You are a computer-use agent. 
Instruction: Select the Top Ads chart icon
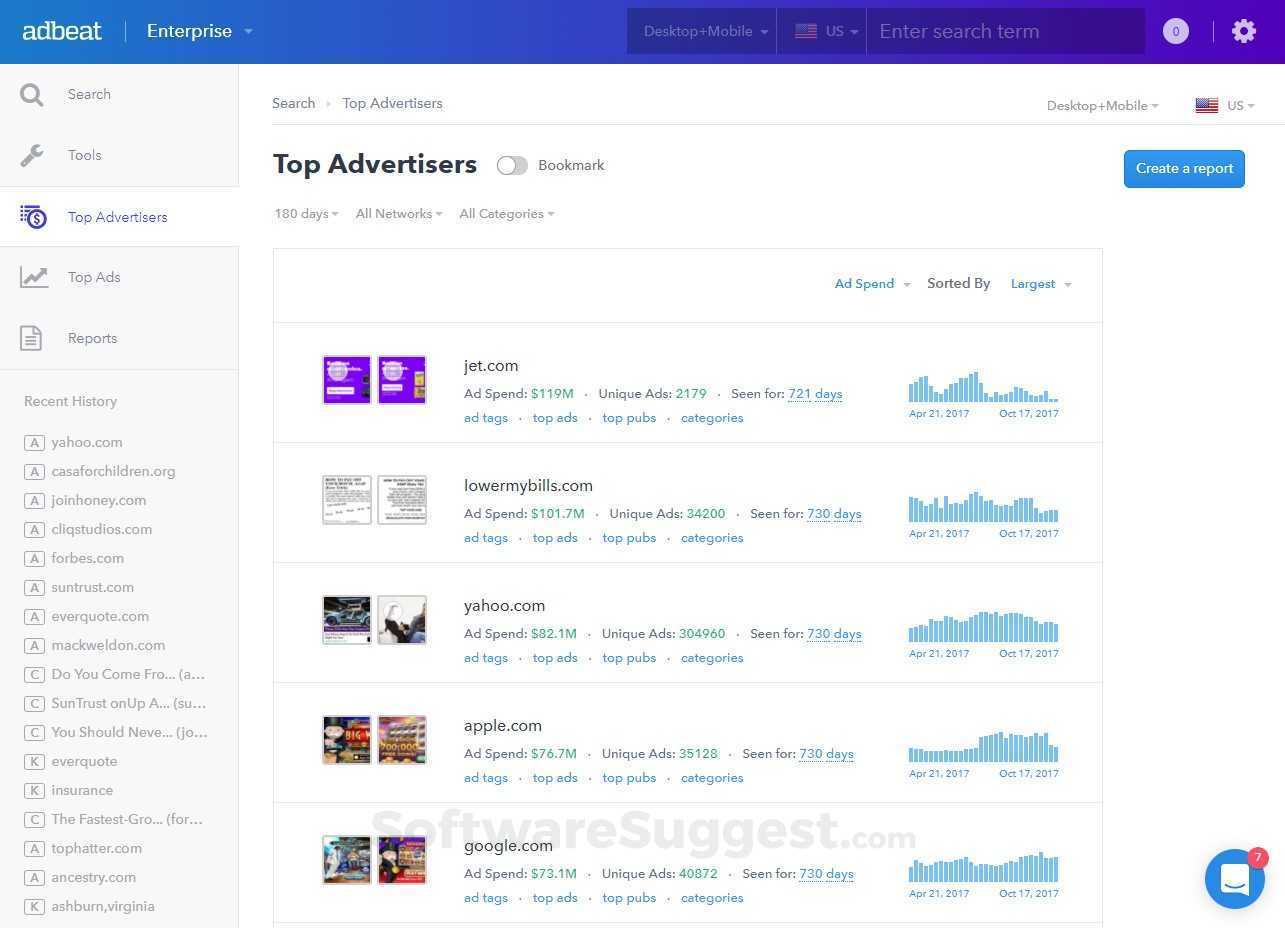(x=33, y=277)
